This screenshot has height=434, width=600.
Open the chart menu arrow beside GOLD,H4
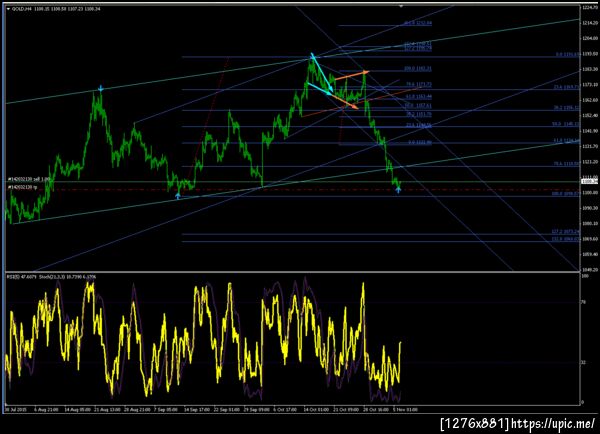point(8,8)
